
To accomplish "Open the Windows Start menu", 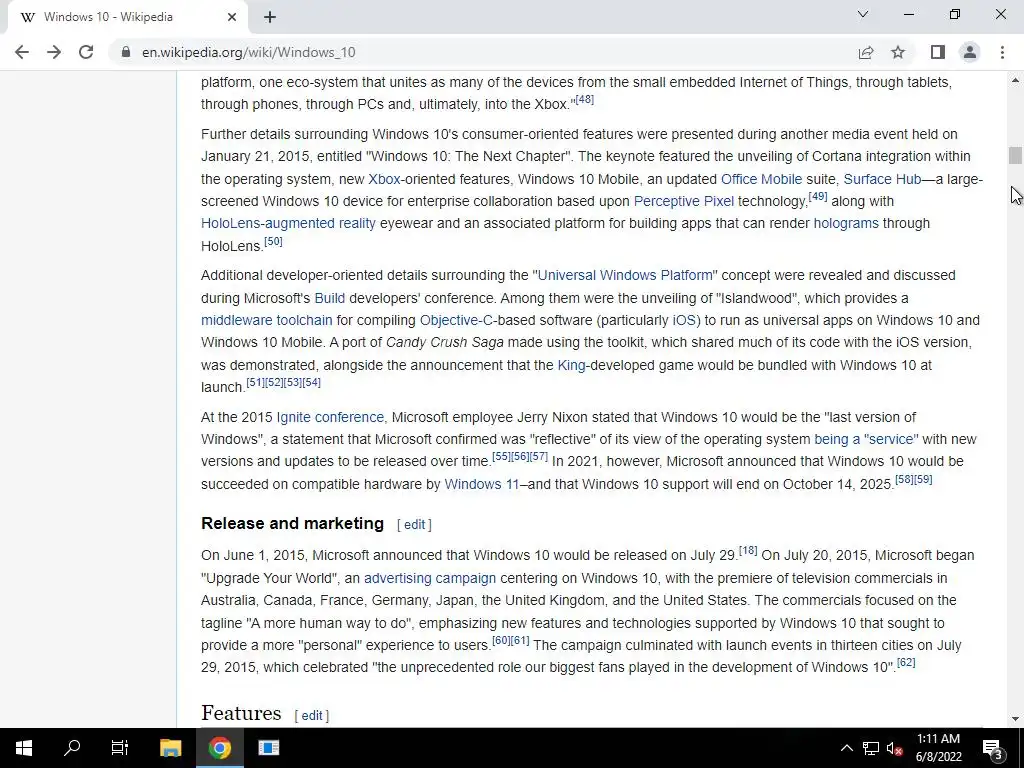I will 24,748.
